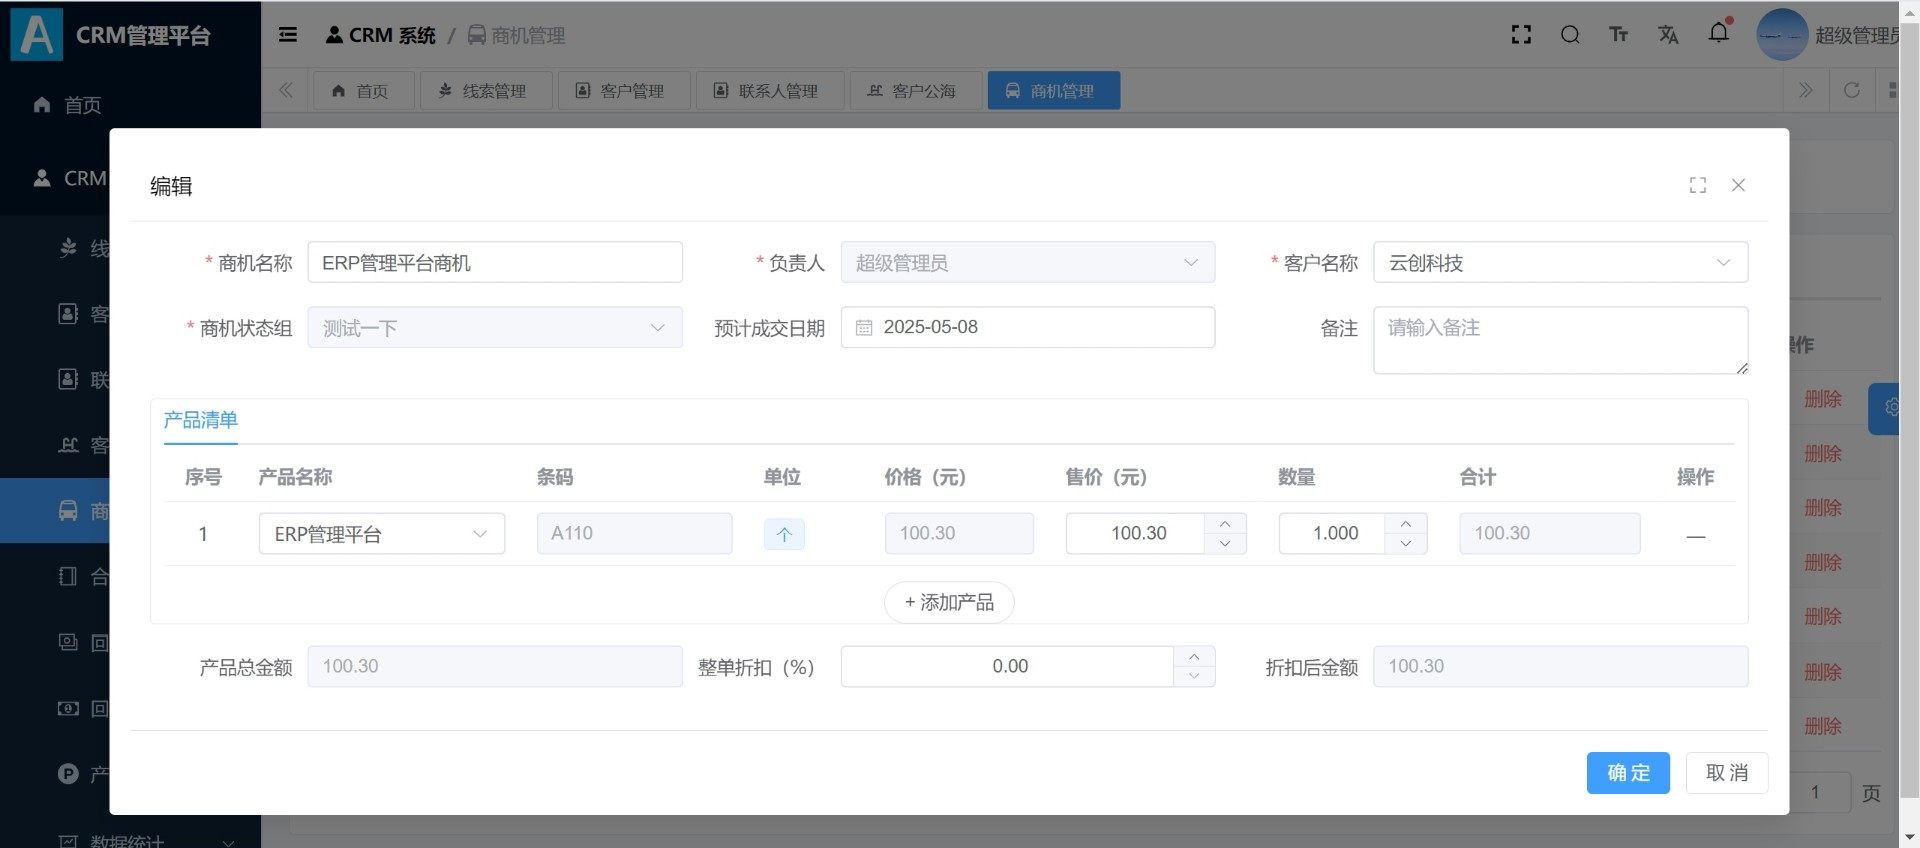The height and width of the screenshot is (848, 1920).
Task: Remove product row with minus icon
Action: pos(1695,536)
